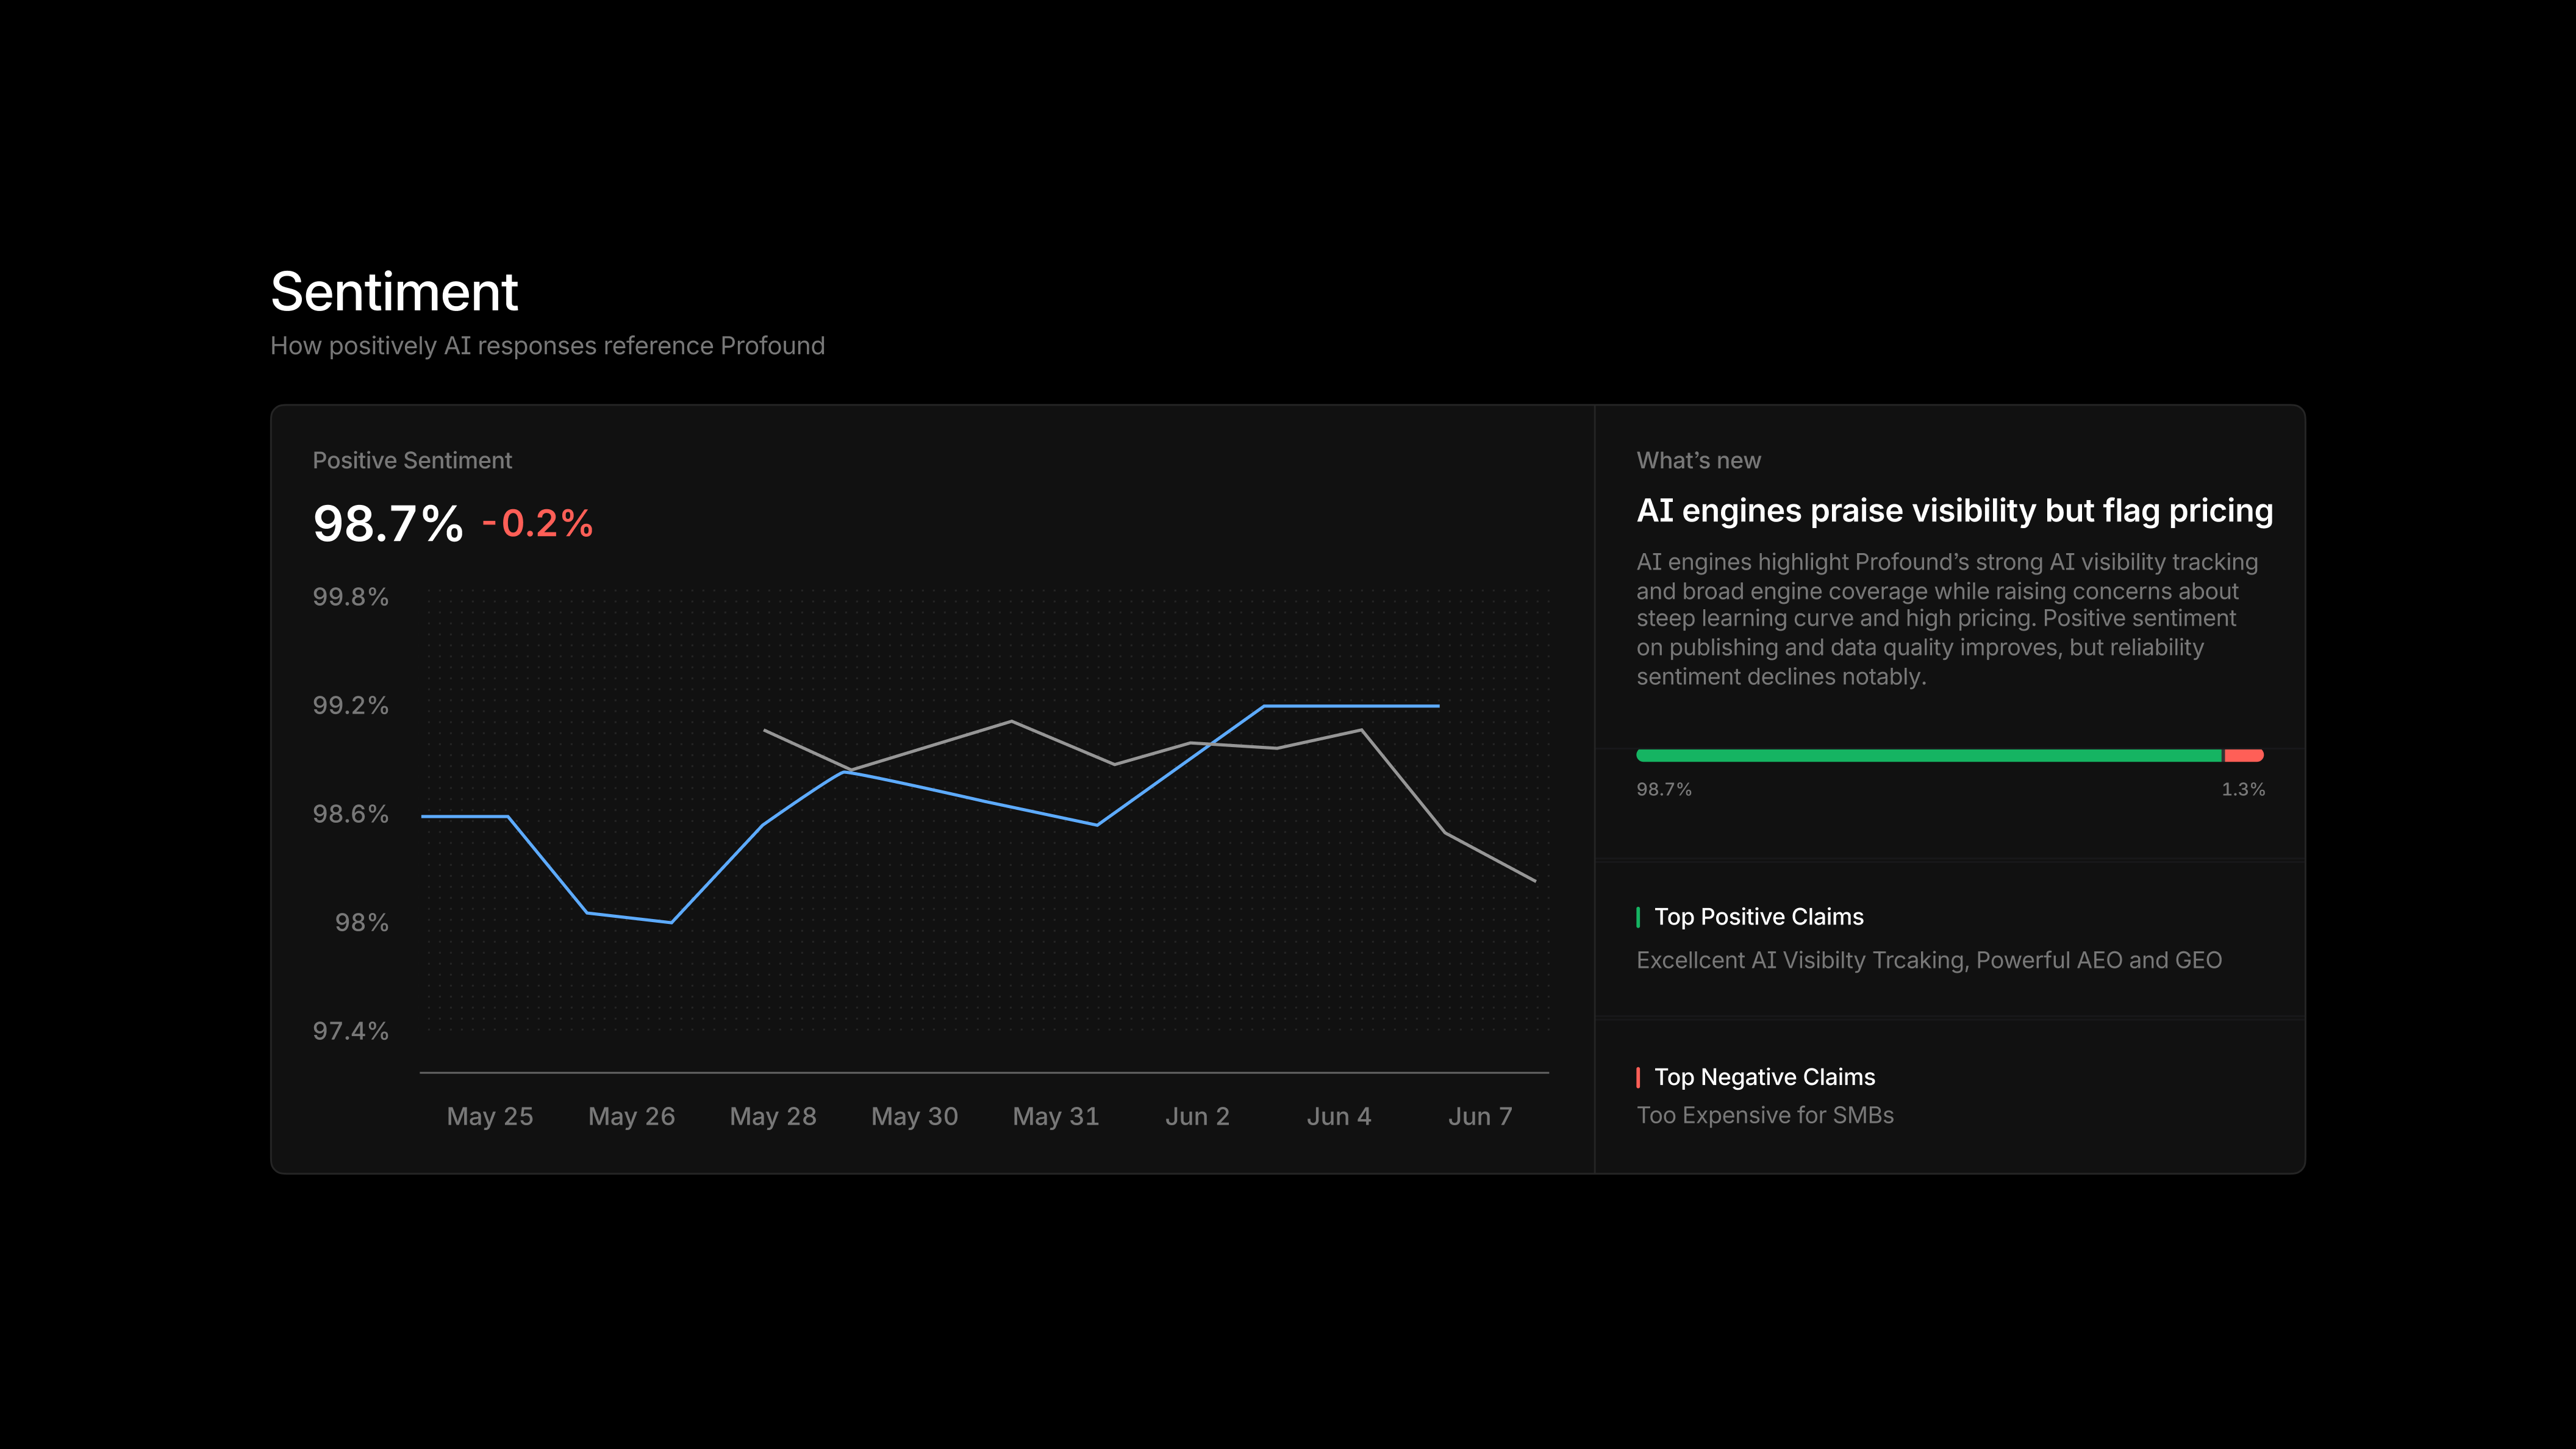The image size is (2576, 1449).
Task: Select the May 30 date on the x-axis
Action: [x=915, y=1117]
